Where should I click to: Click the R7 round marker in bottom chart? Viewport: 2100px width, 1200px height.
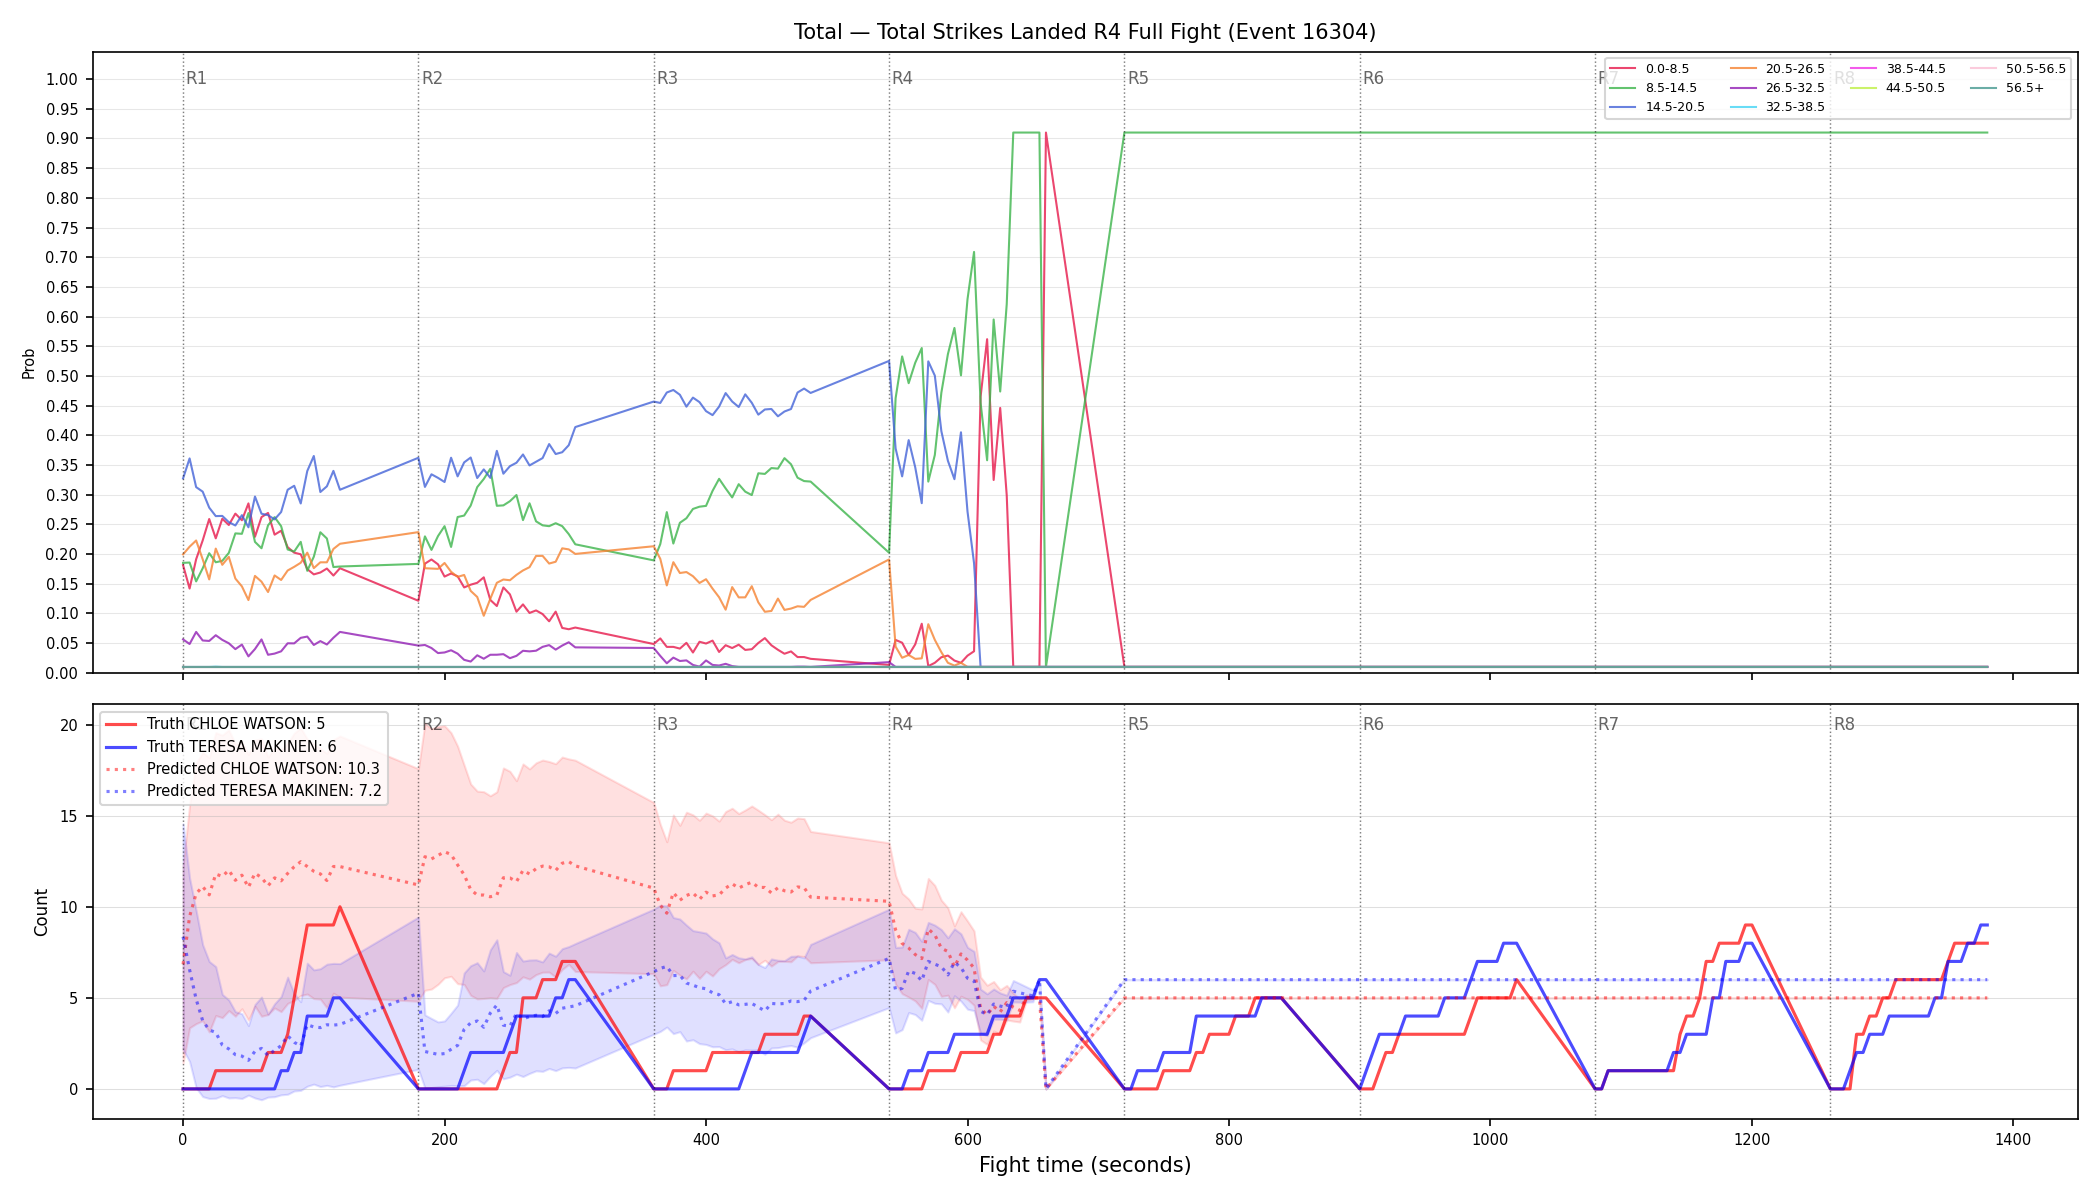[x=1608, y=724]
